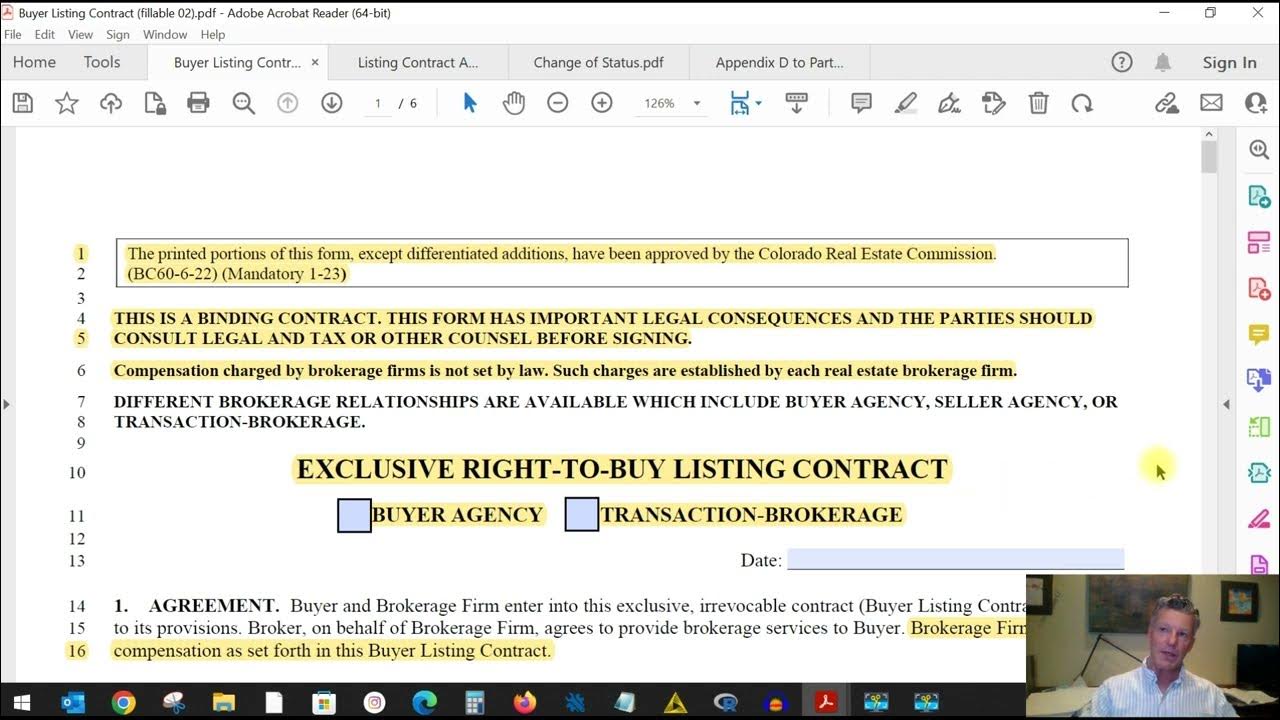The width and height of the screenshot is (1280, 720).
Task: Send file by email
Action: (x=1211, y=103)
